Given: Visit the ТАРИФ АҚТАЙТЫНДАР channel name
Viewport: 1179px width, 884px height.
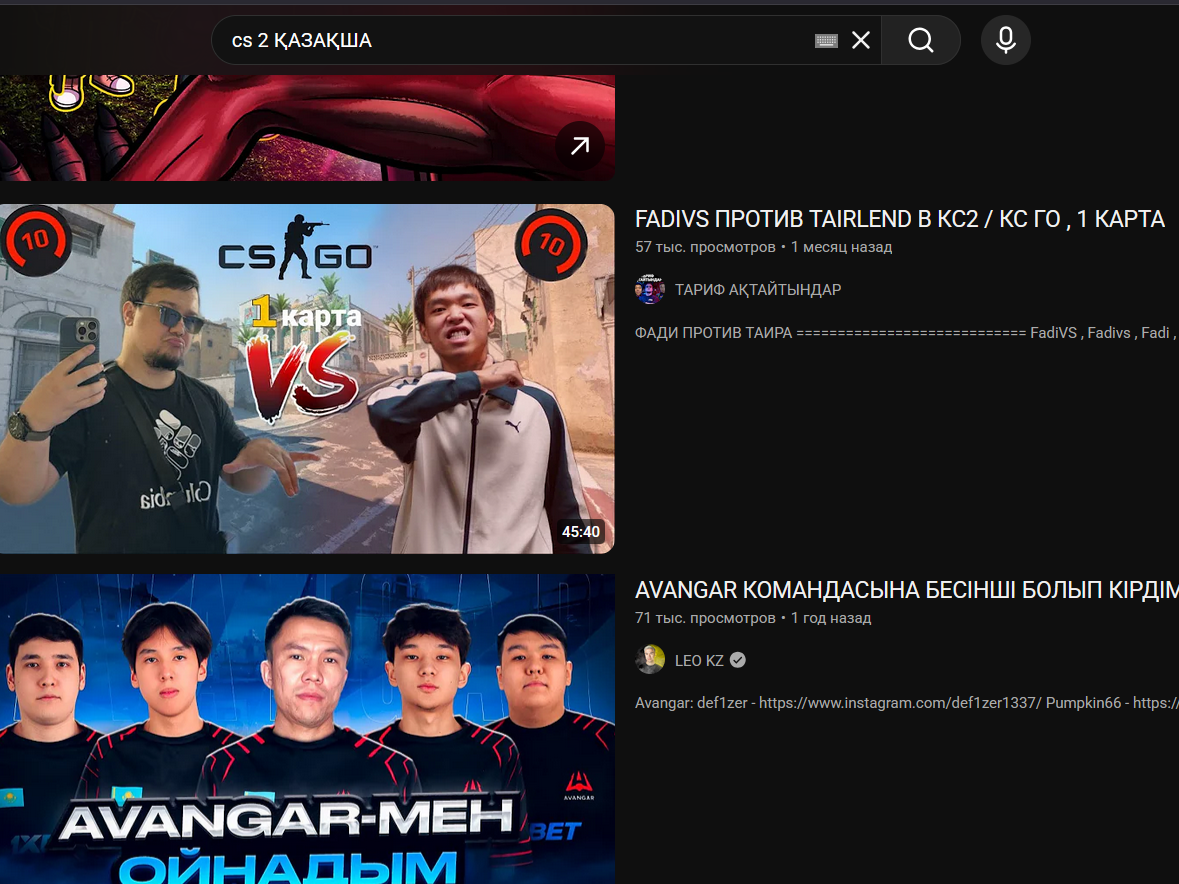Looking at the screenshot, I should click(758, 289).
